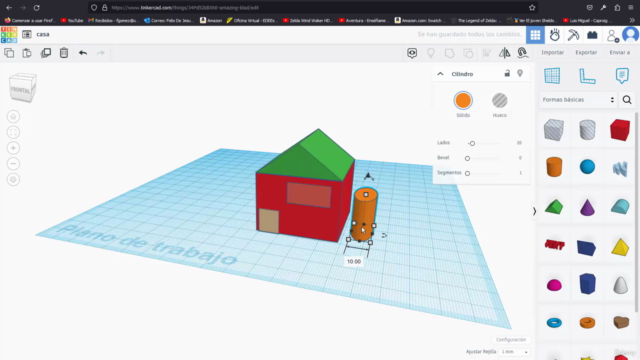
Task: Select the Sólido orange color option
Action: click(463, 100)
